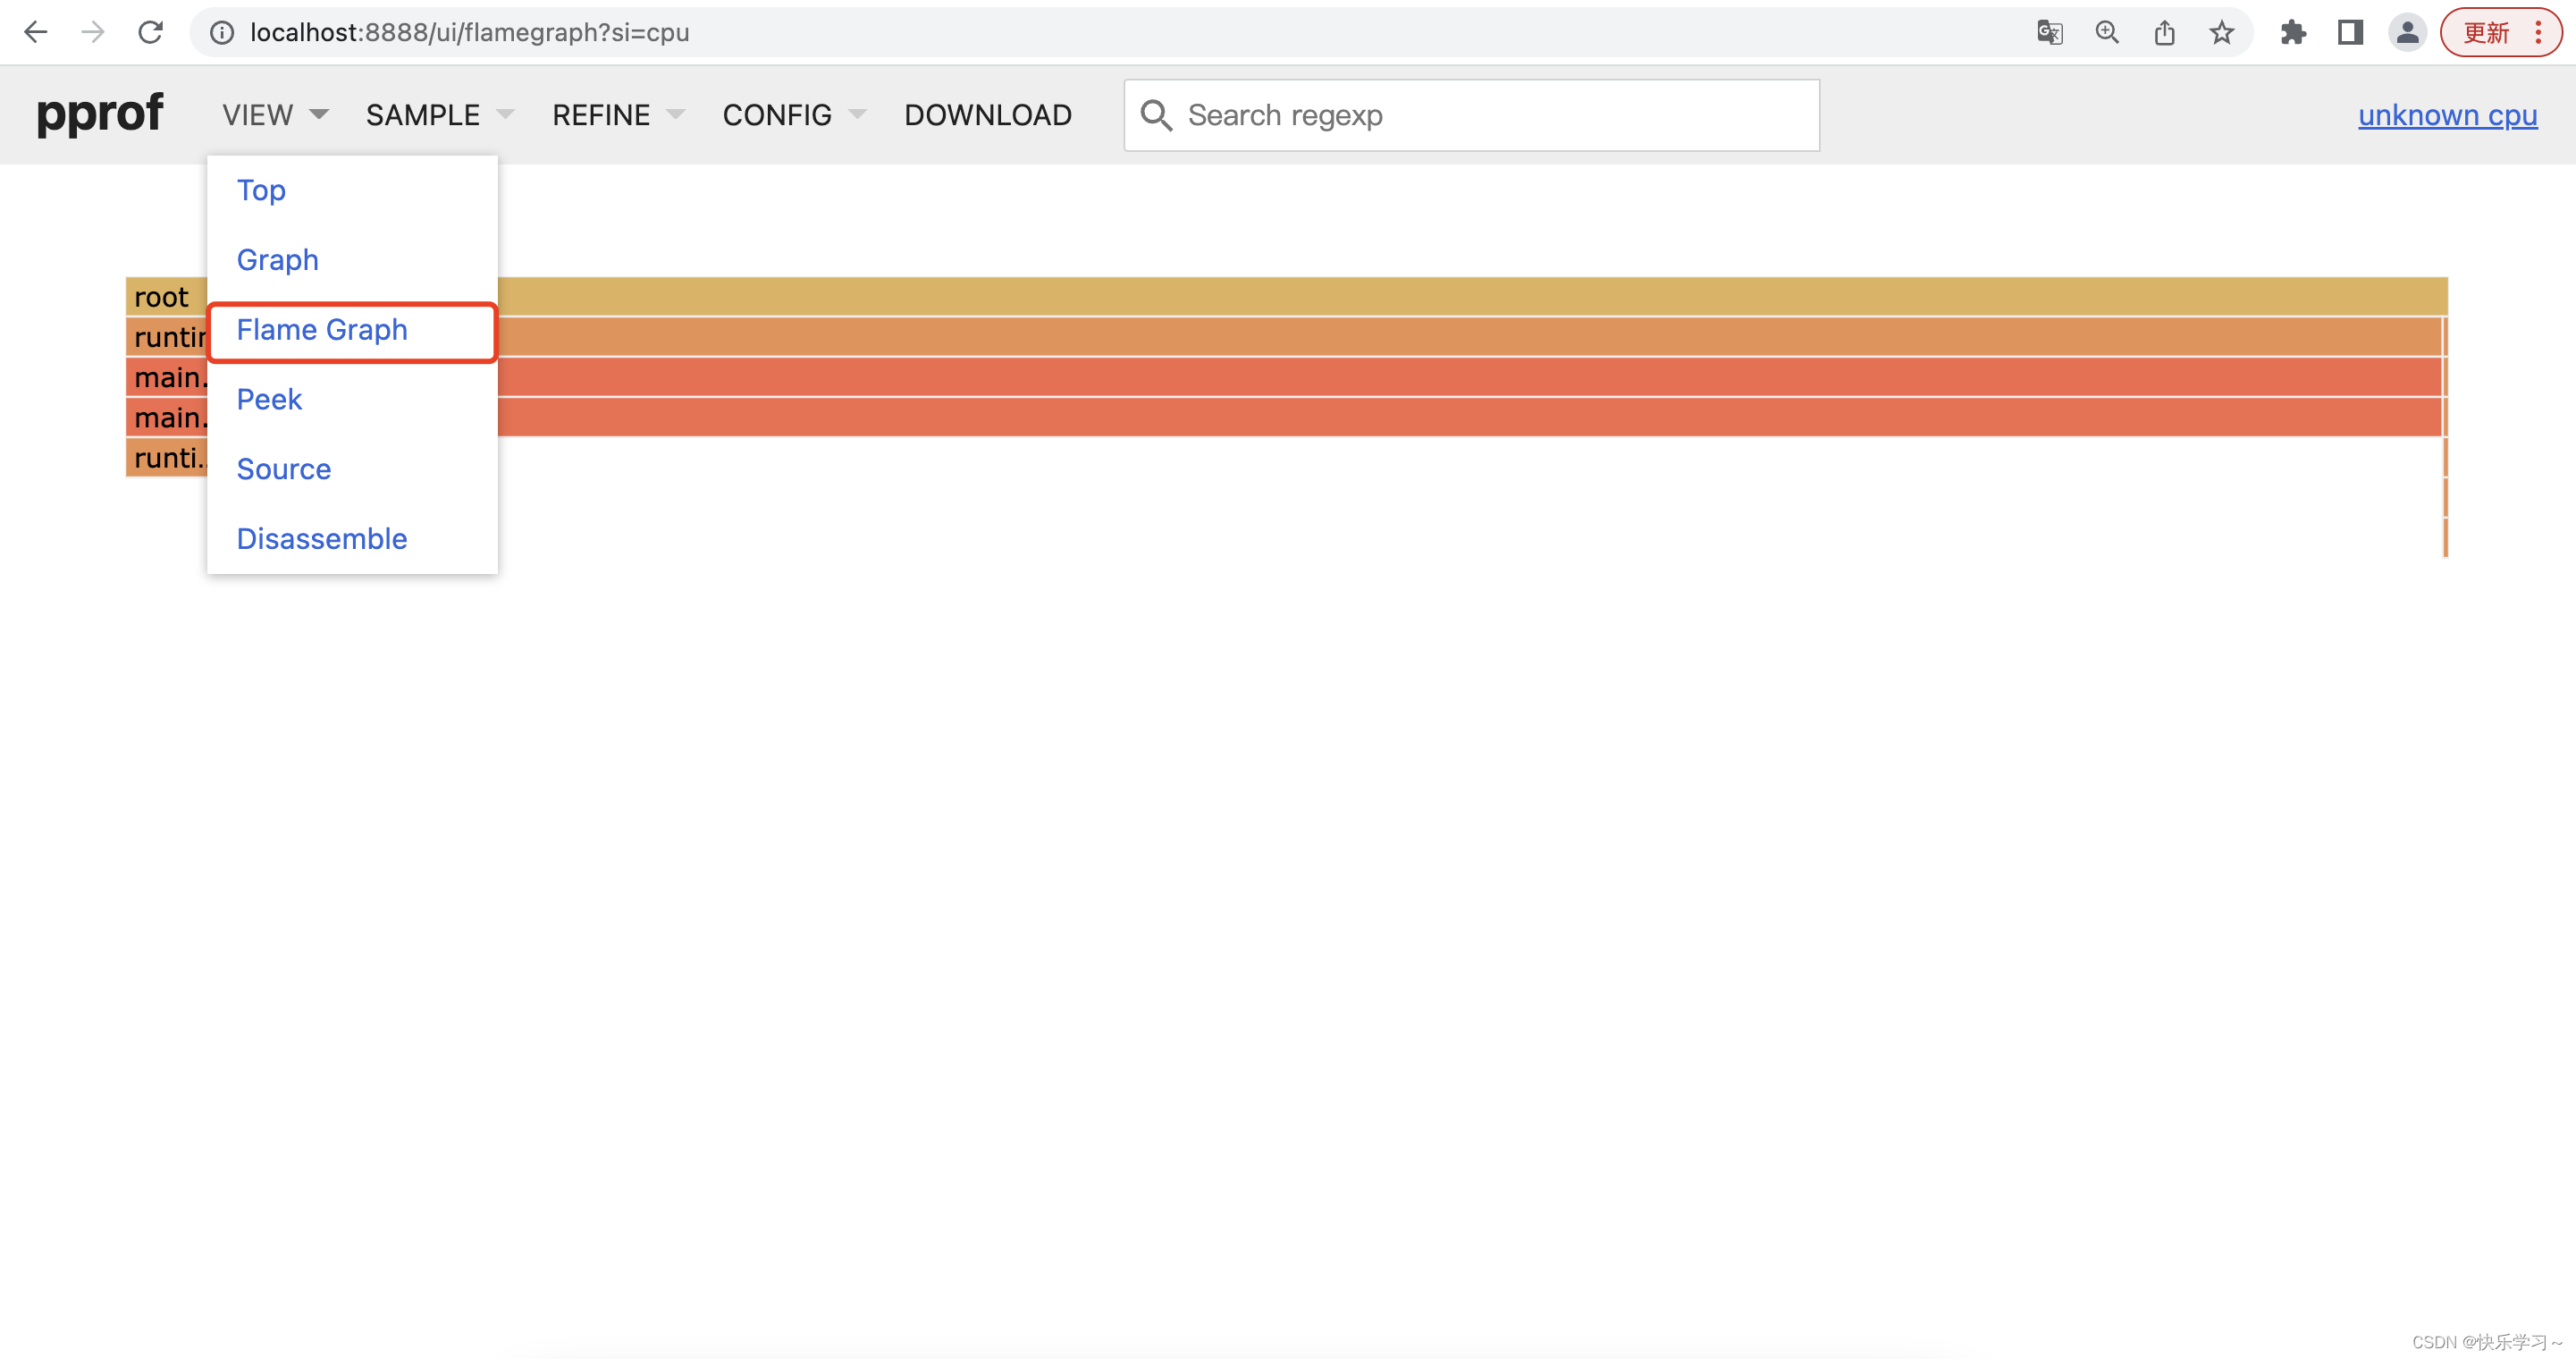
Task: Select Flame Graph from VIEW dropdown
Action: 322,329
